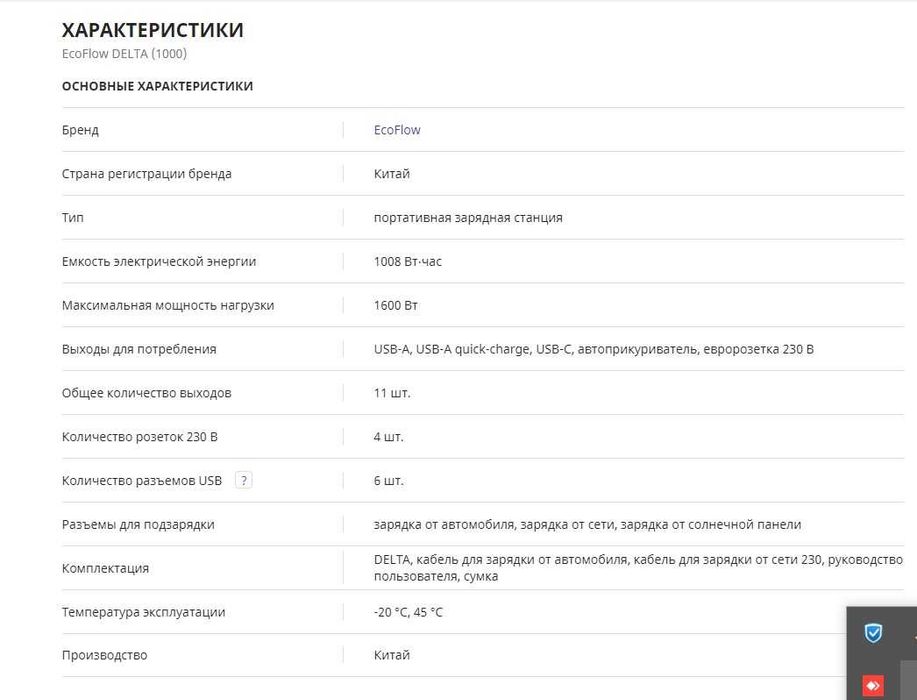Click the -20 °C, 45 °C temperature value

[x=408, y=612]
